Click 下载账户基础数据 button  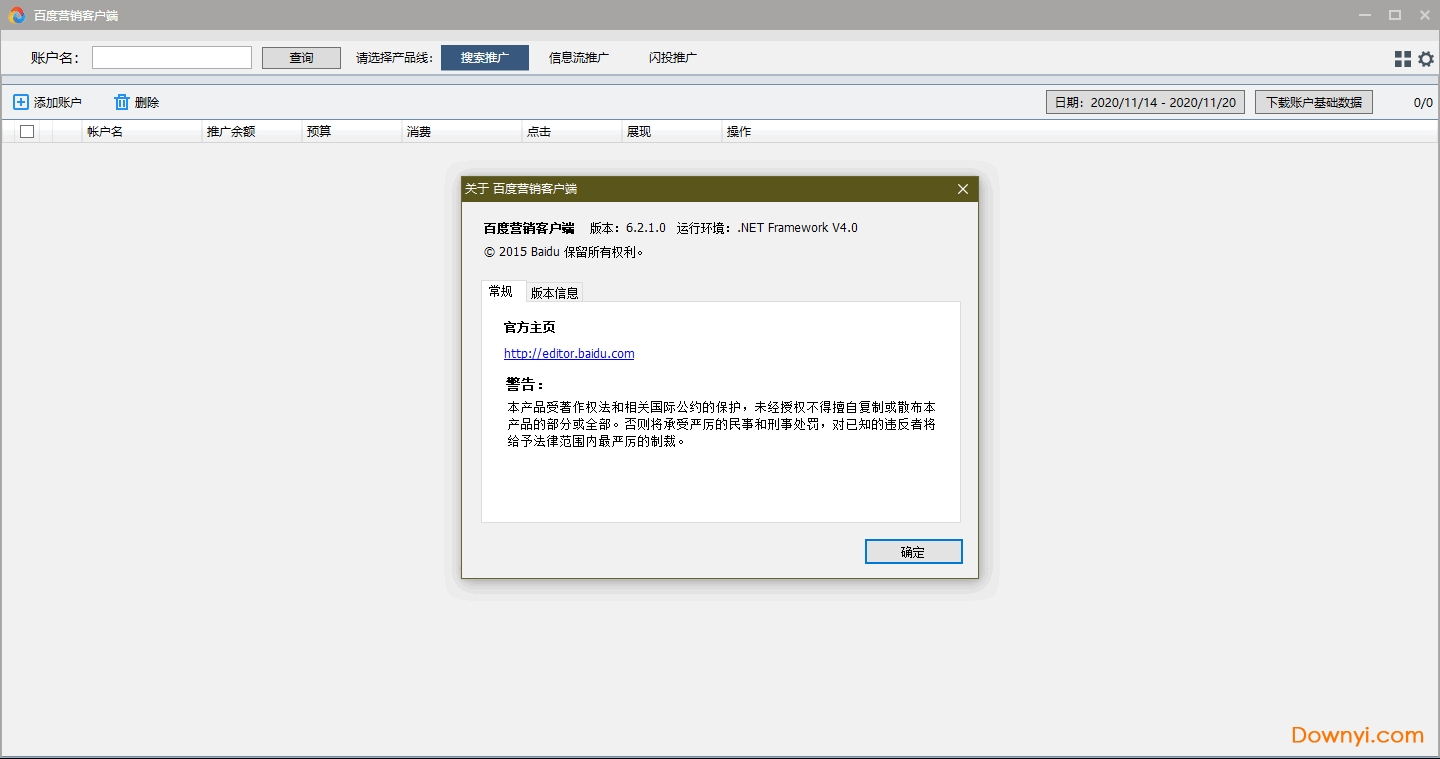1313,102
